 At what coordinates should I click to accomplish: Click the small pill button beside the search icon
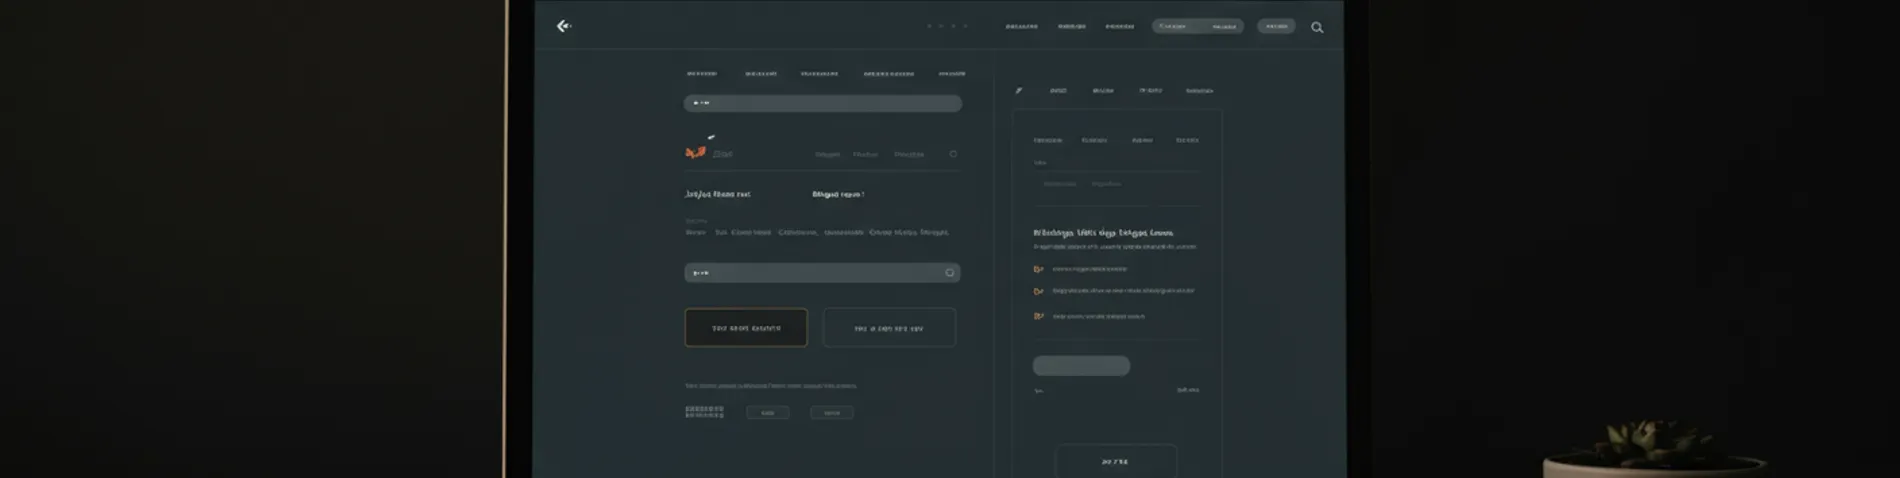[x=1276, y=27]
